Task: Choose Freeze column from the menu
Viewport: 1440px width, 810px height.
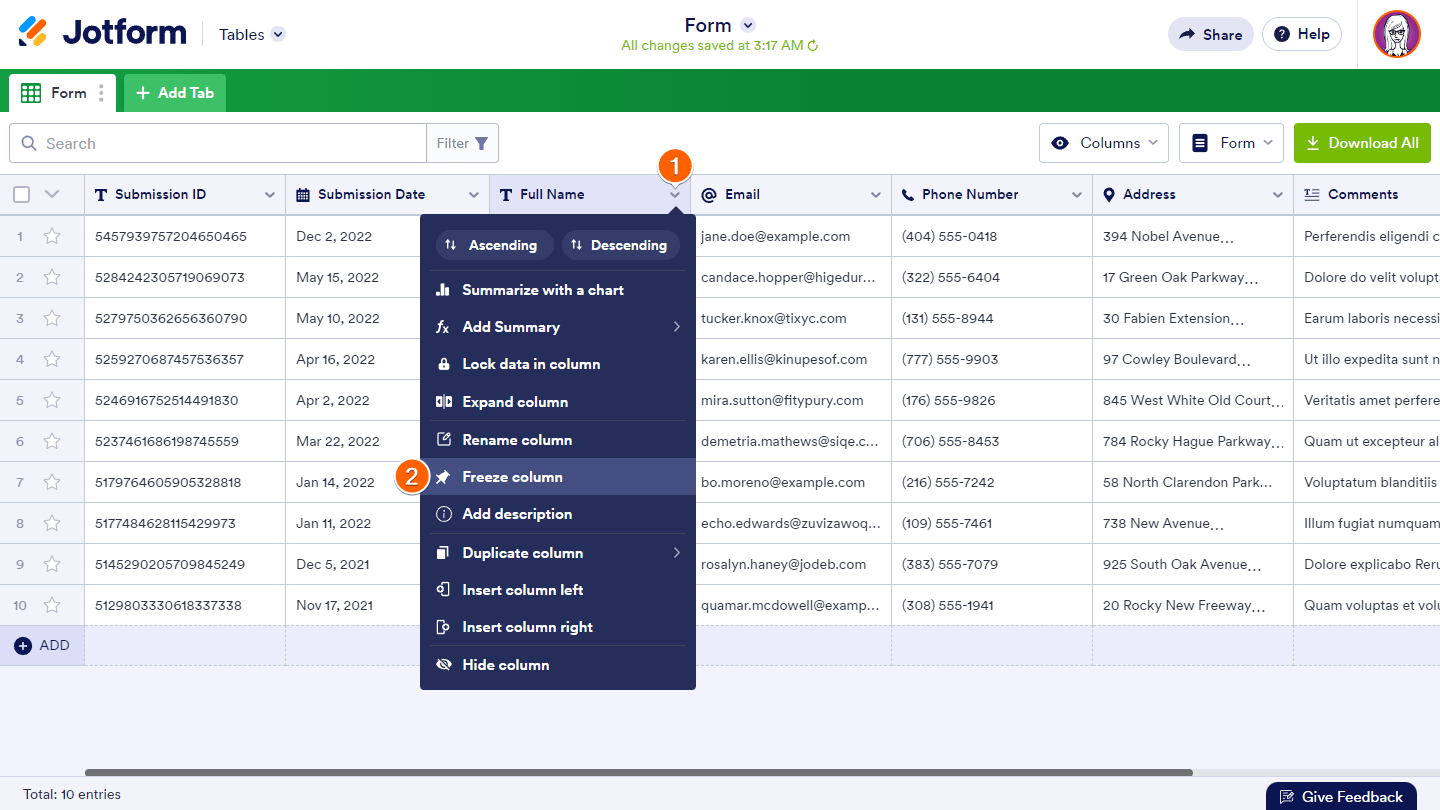Action: point(512,477)
